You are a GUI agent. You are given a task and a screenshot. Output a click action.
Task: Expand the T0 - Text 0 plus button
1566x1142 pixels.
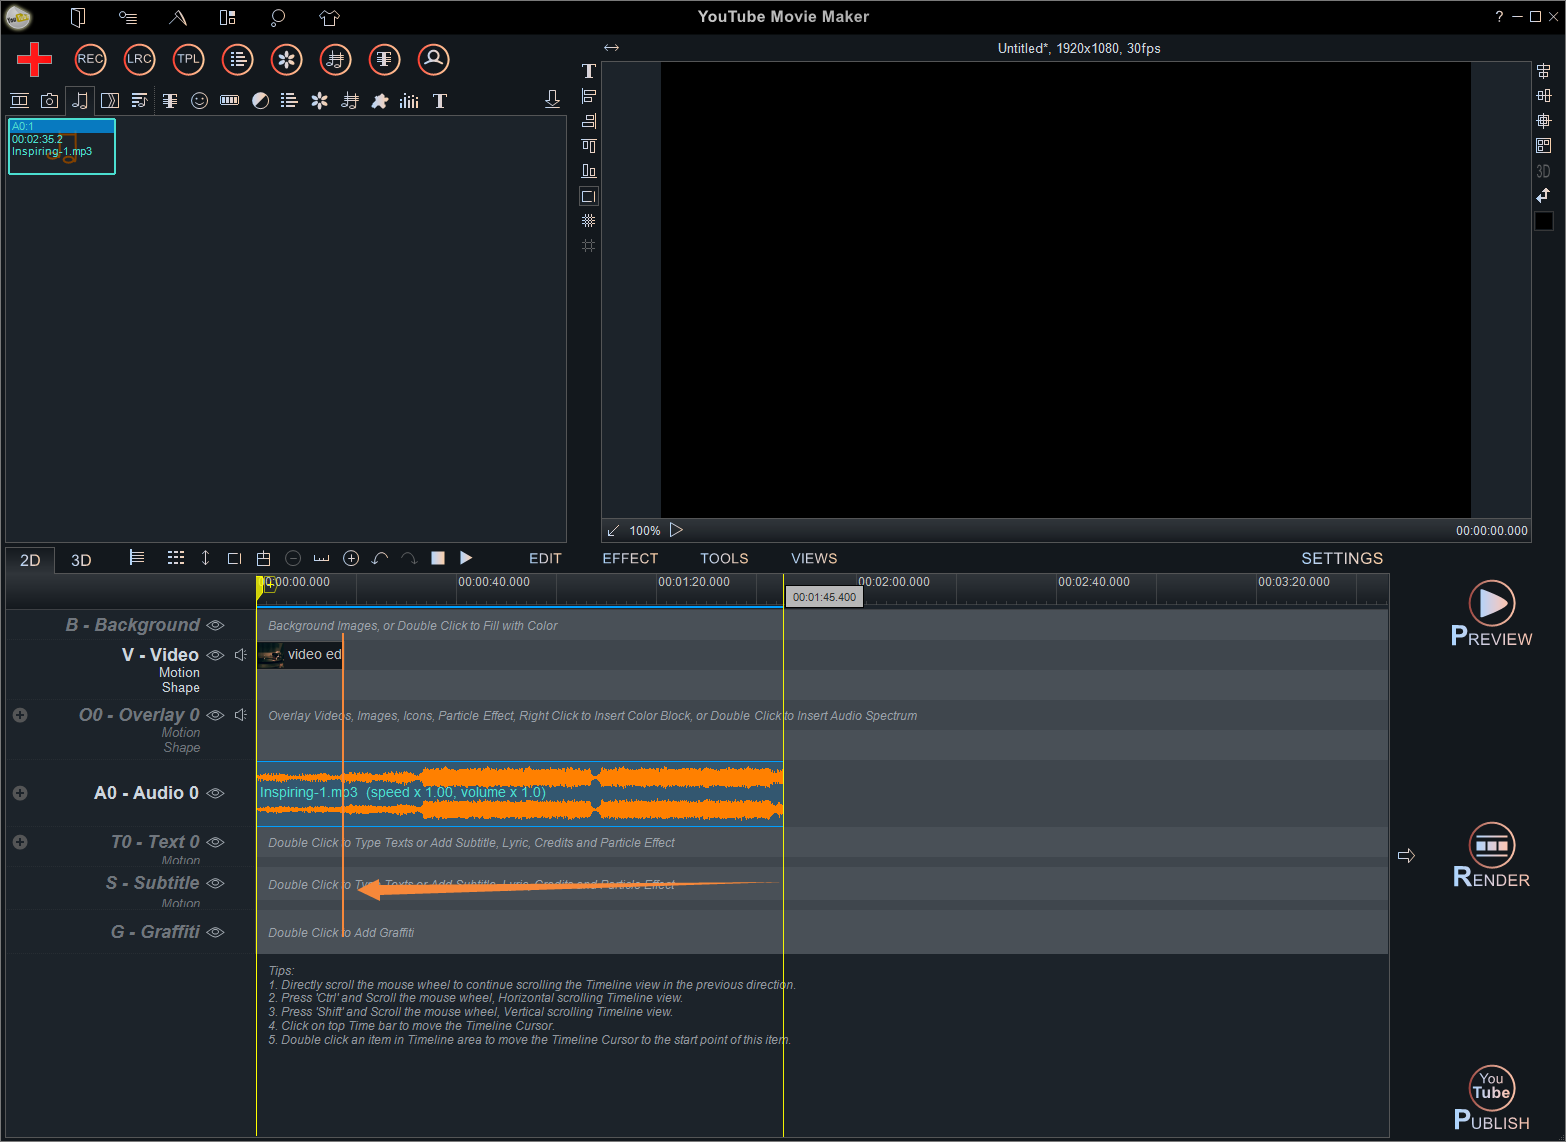point(20,842)
